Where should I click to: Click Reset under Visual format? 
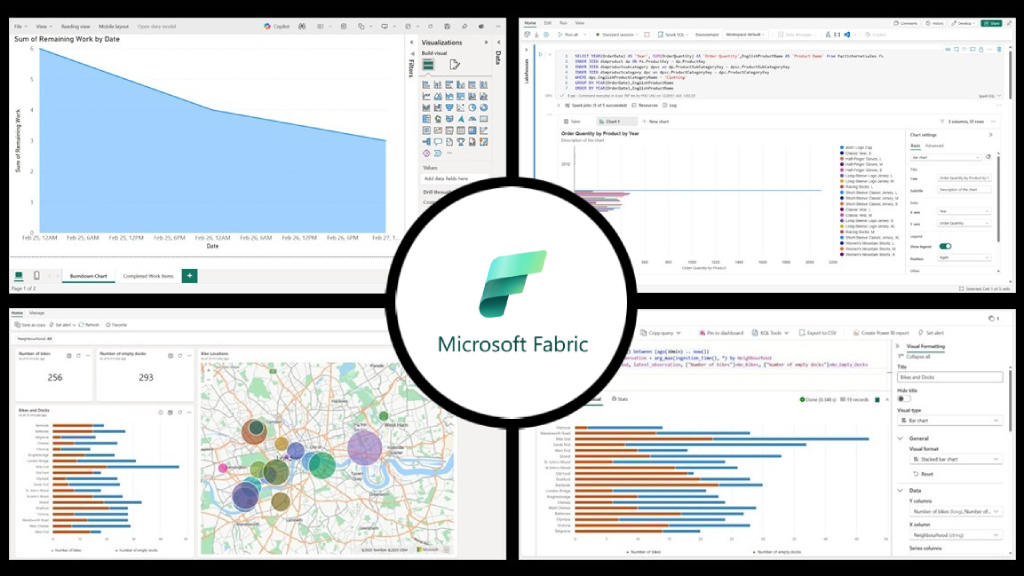click(x=923, y=474)
